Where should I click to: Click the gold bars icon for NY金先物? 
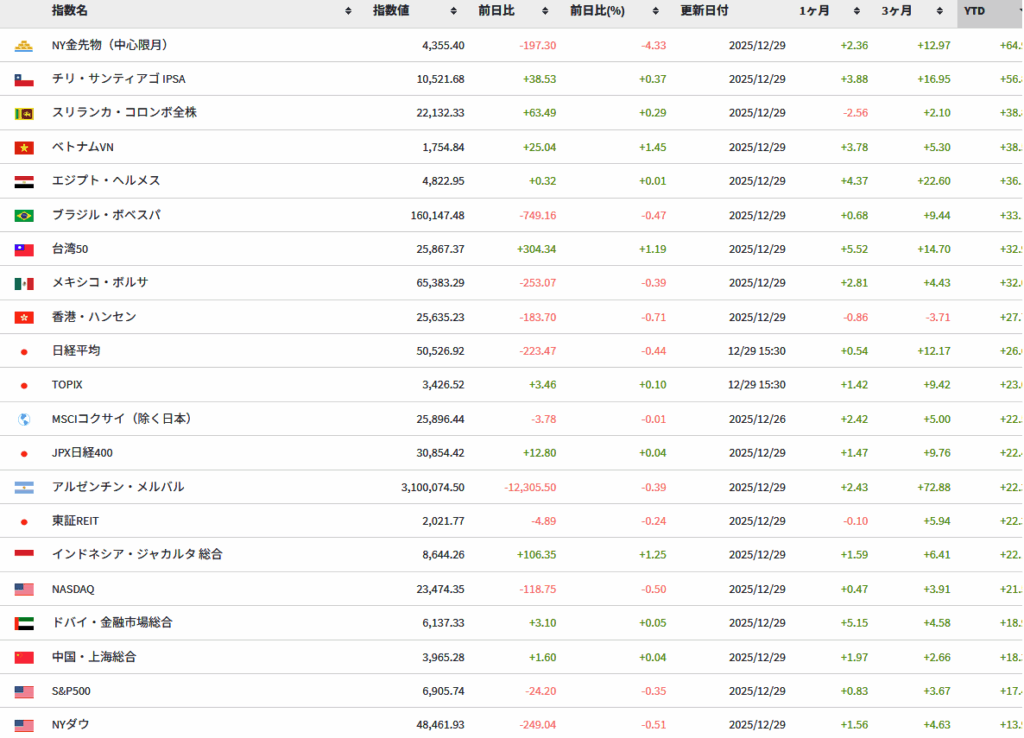(24, 46)
